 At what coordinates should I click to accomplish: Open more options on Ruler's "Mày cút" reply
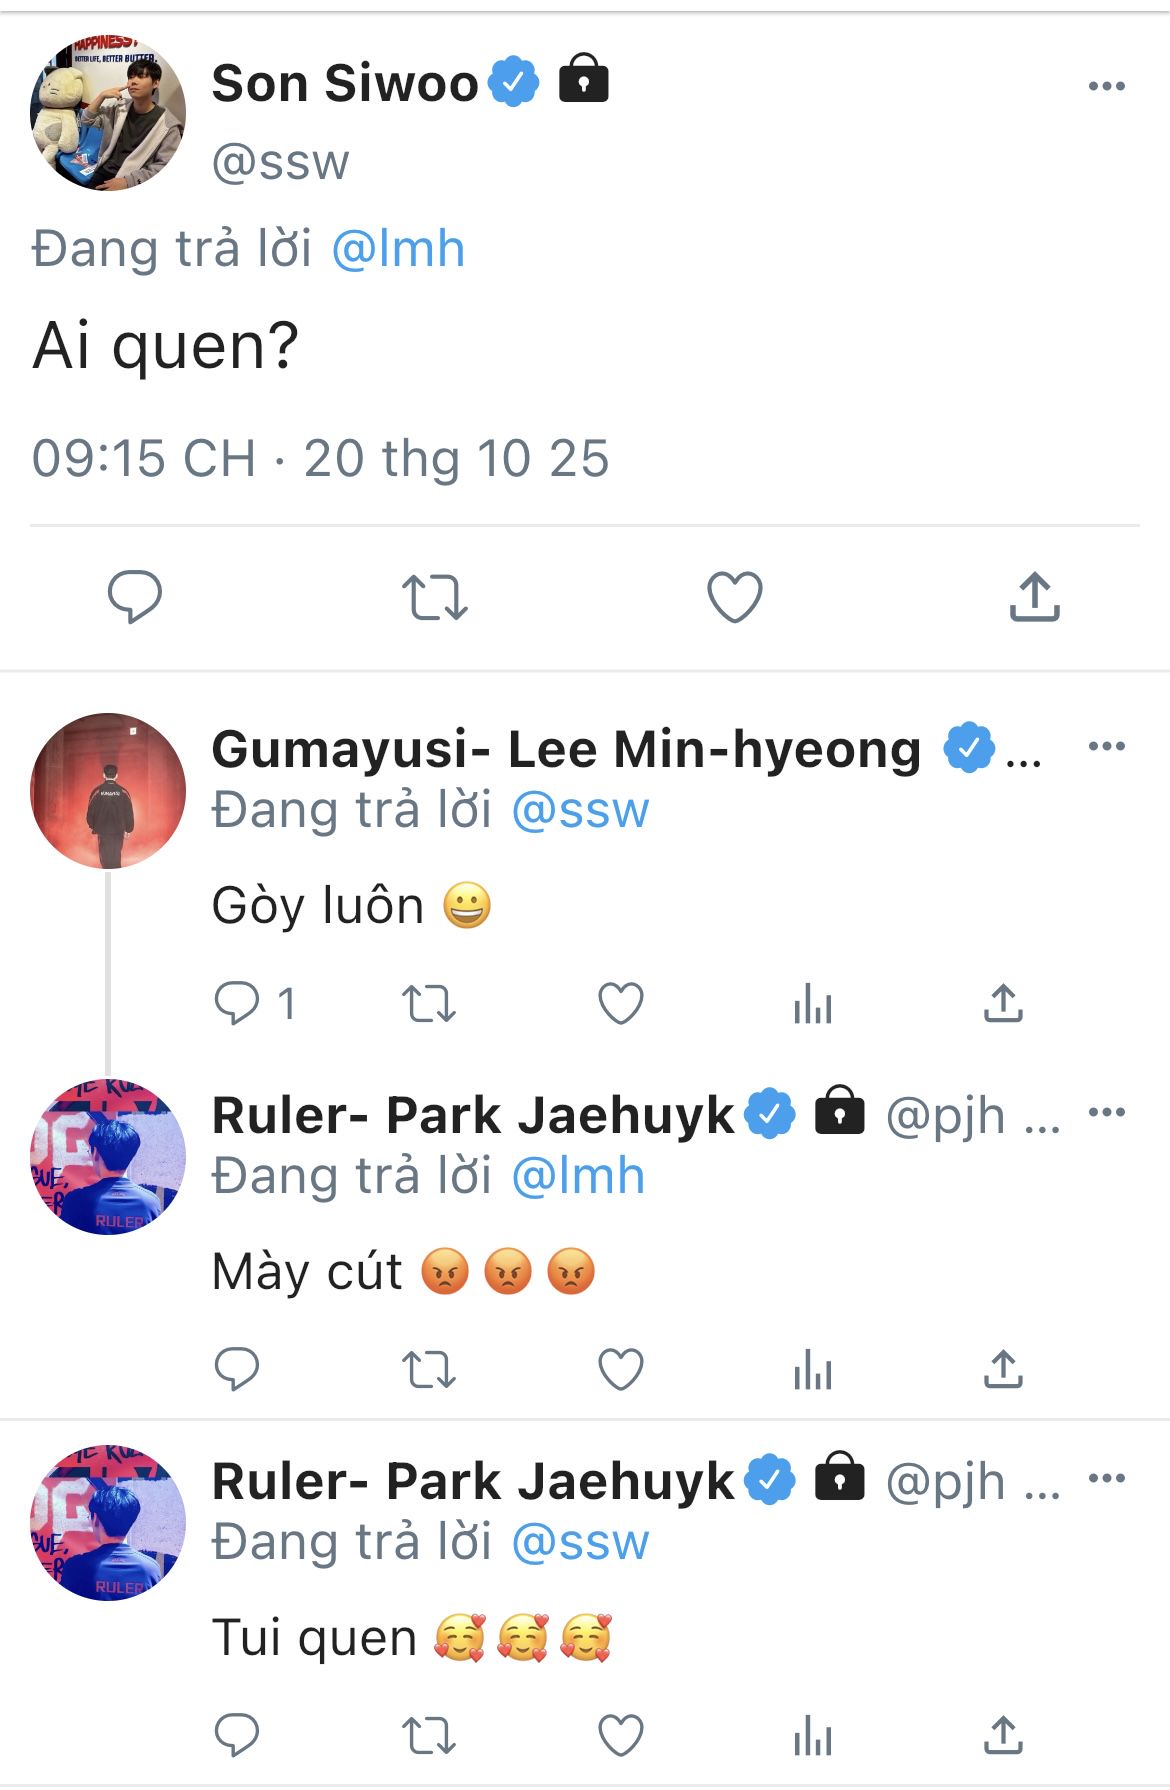click(1106, 1112)
